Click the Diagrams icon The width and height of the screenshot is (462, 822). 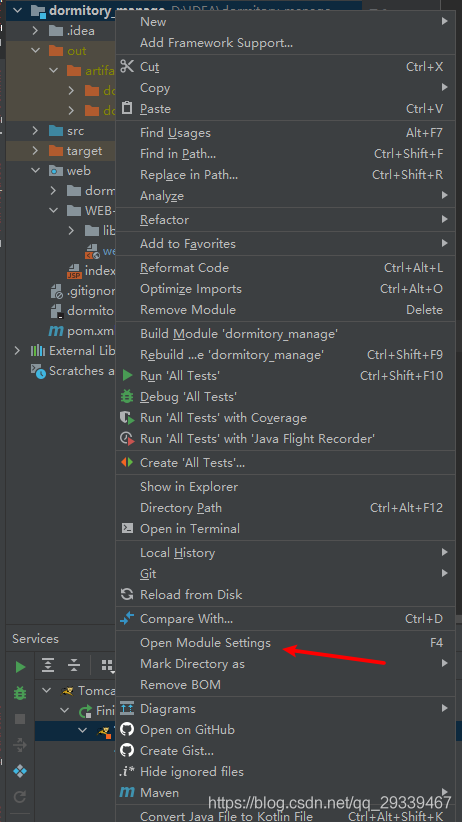127,709
